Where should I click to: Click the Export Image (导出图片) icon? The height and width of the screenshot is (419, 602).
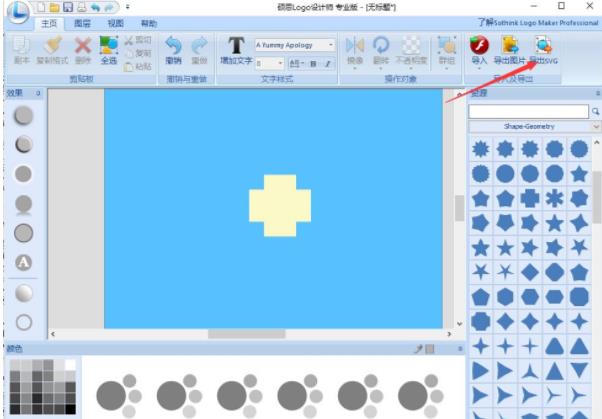[x=511, y=46]
